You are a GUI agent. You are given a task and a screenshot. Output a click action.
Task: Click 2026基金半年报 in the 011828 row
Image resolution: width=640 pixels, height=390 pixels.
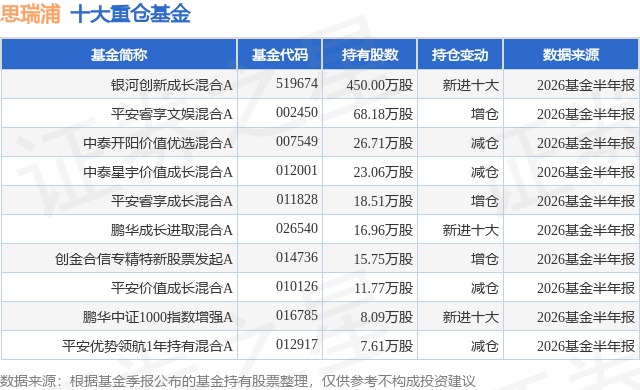(x=586, y=201)
